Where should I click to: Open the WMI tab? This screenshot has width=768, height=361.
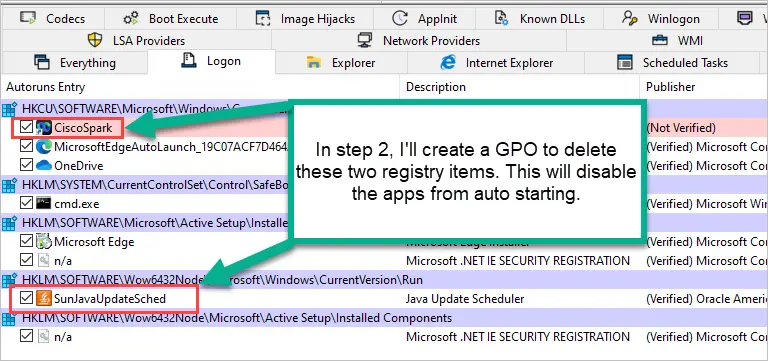tap(667, 40)
